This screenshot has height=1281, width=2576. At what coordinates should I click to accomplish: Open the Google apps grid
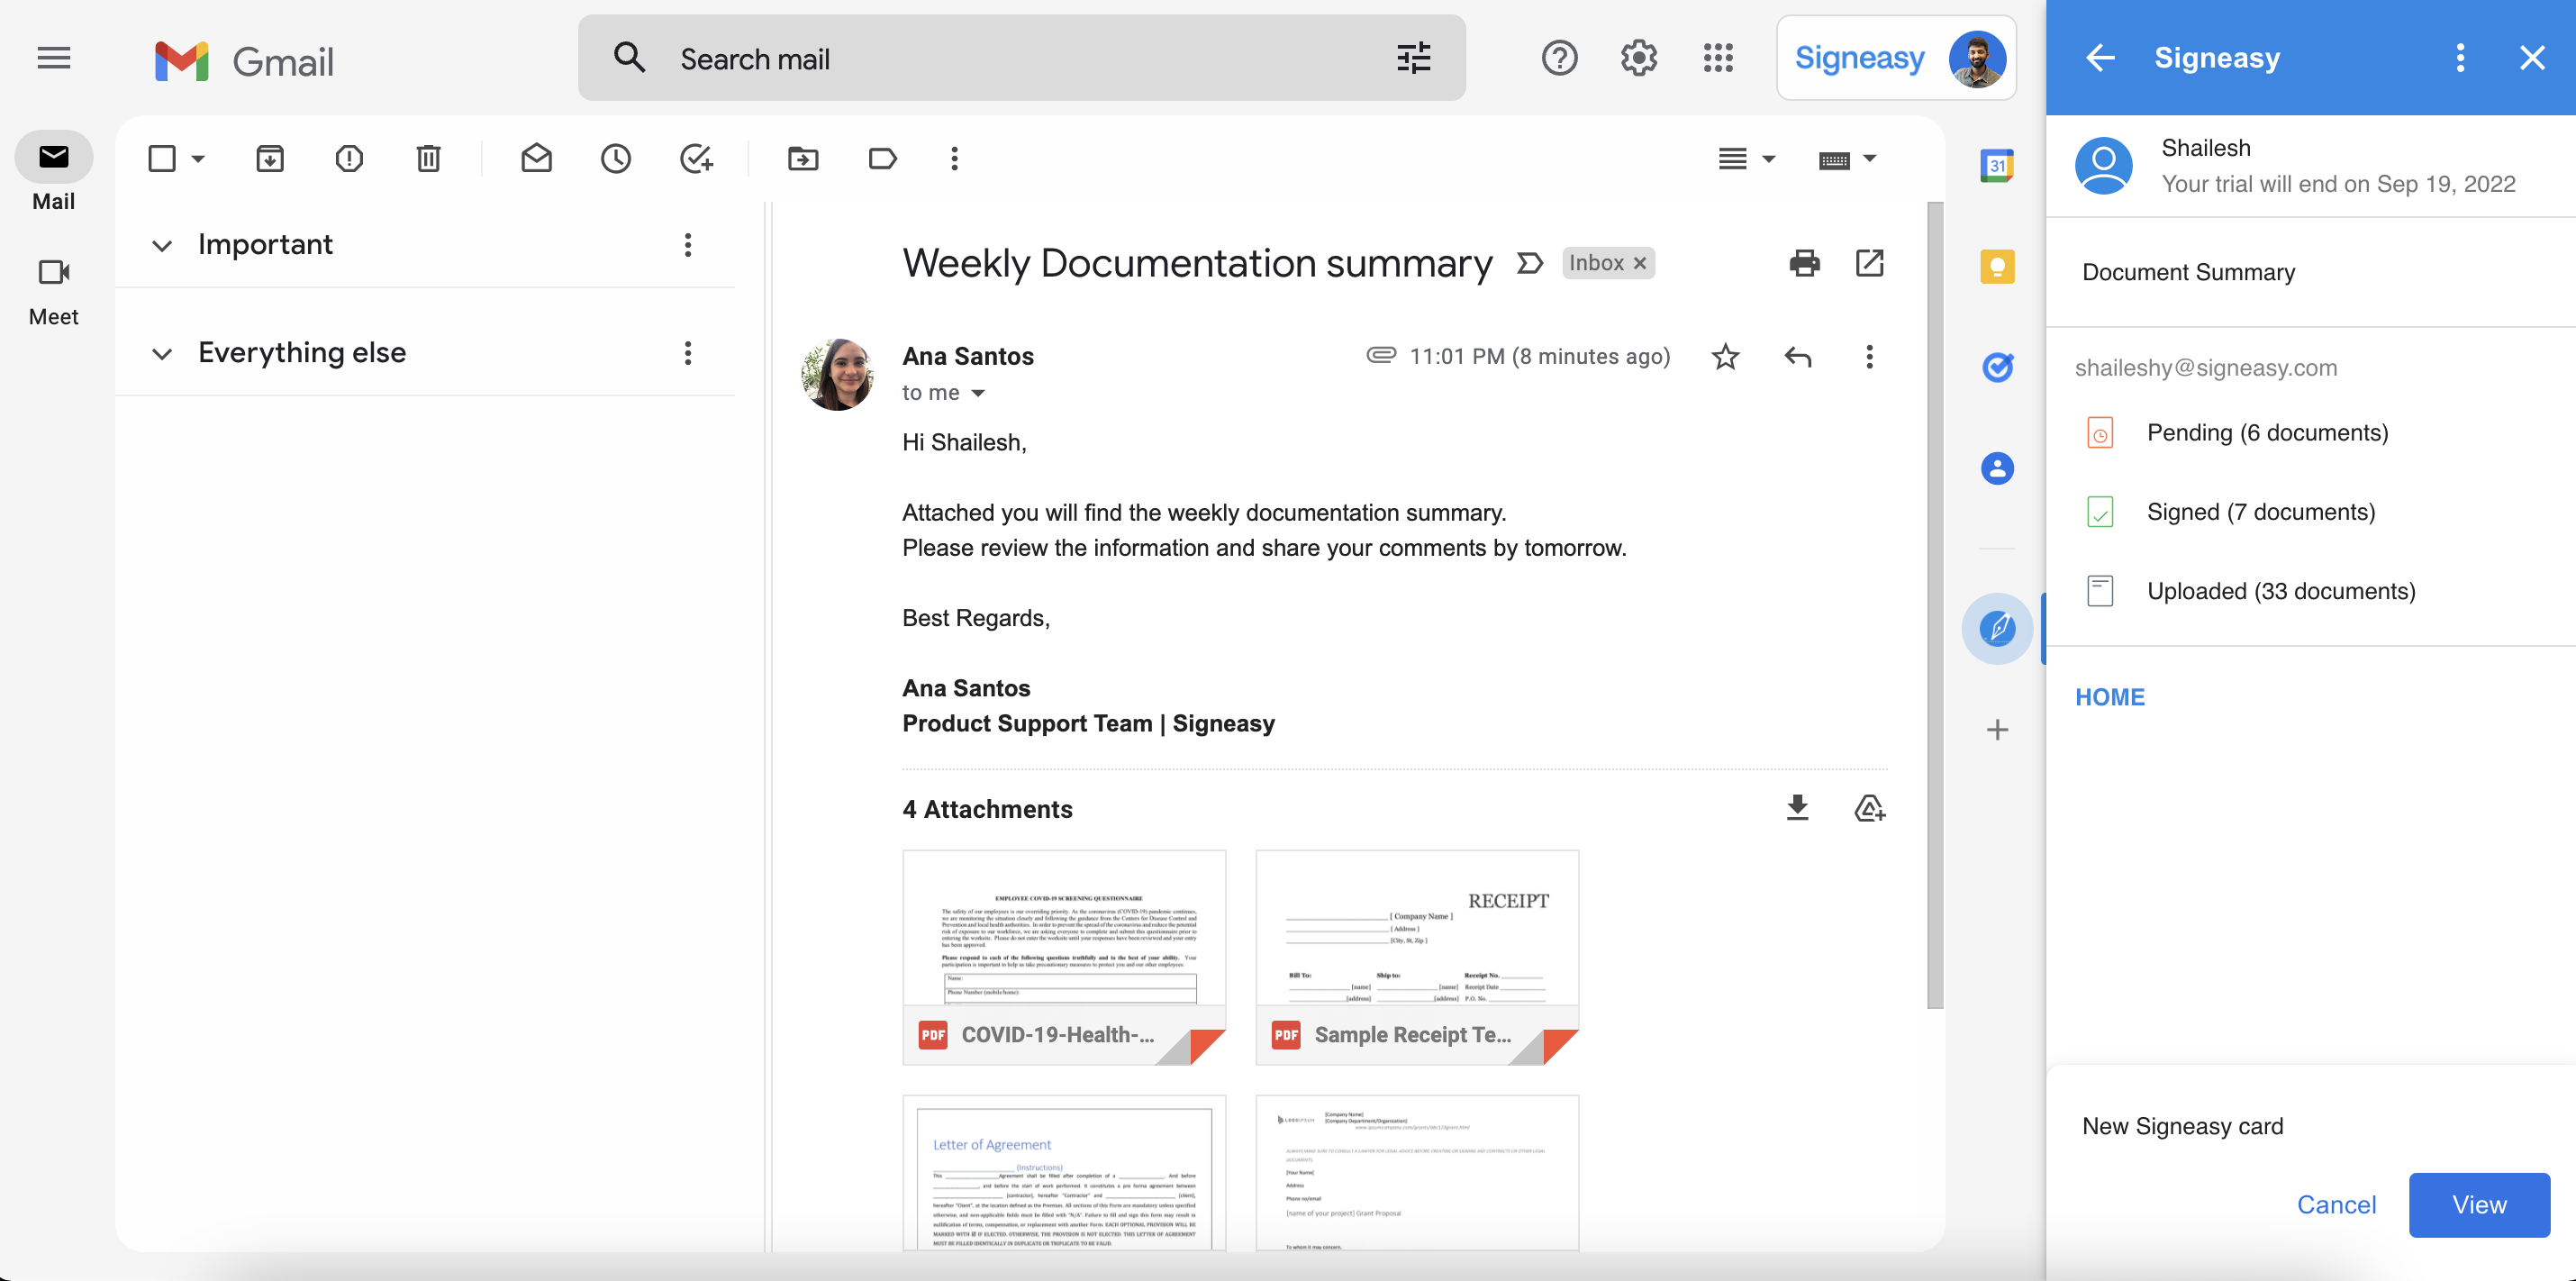(1718, 58)
